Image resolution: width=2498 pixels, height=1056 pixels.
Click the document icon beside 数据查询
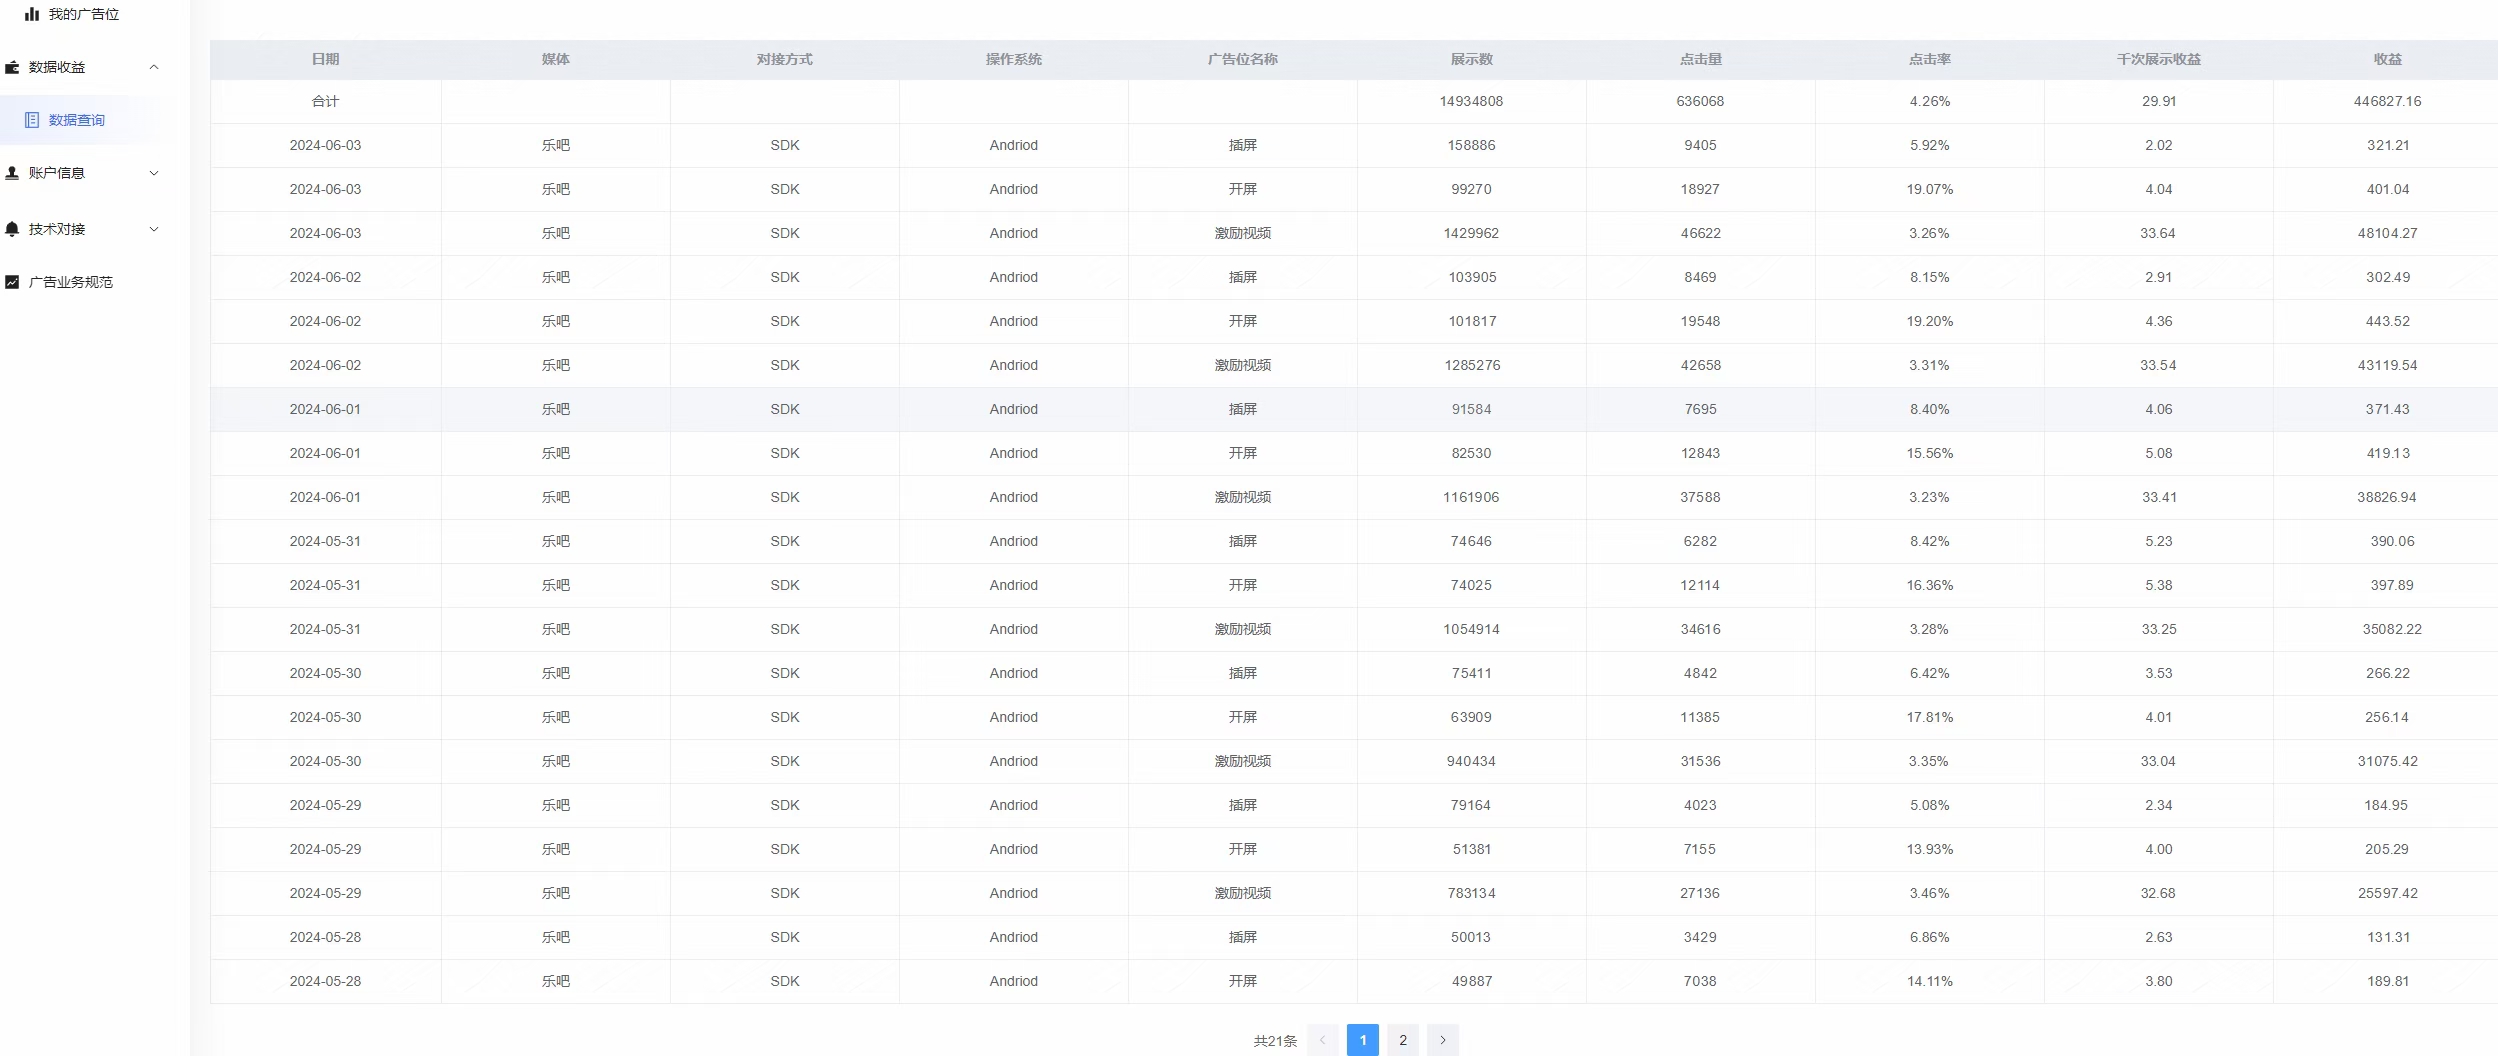pos(32,120)
